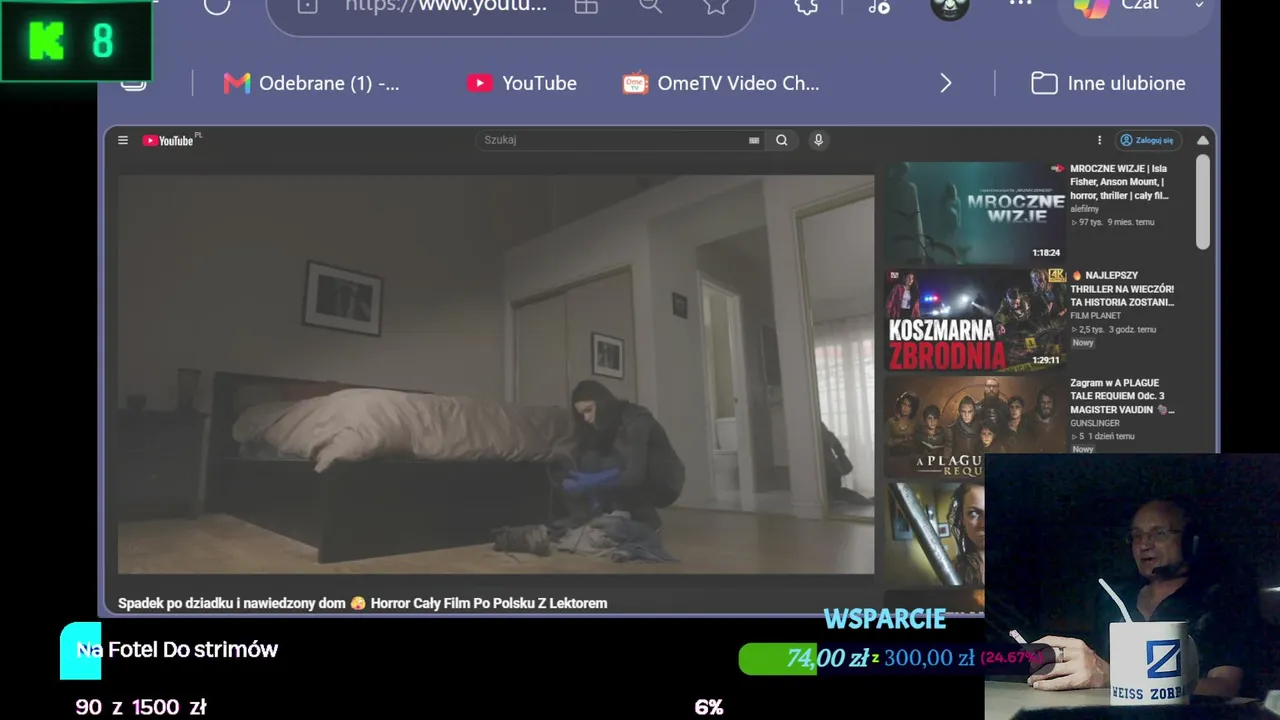The width and height of the screenshot is (1280, 720).
Task: Click the magnifier search button on YouTube
Action: [x=782, y=140]
